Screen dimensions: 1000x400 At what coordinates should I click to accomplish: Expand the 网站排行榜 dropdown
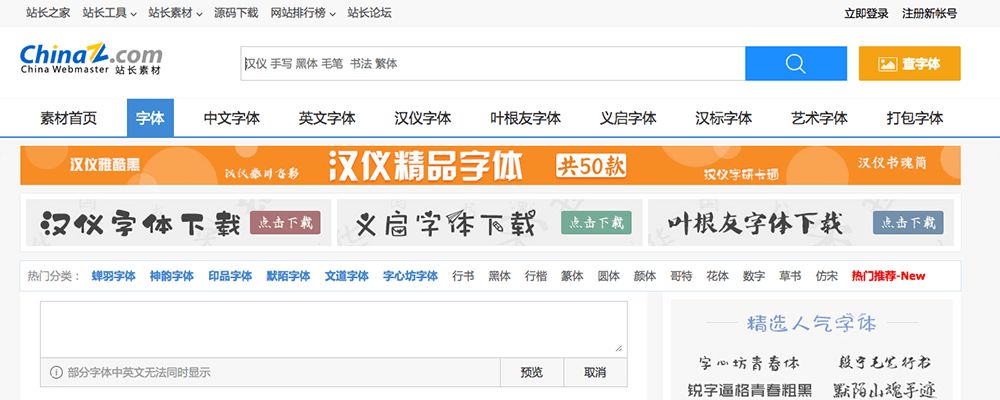click(x=303, y=13)
